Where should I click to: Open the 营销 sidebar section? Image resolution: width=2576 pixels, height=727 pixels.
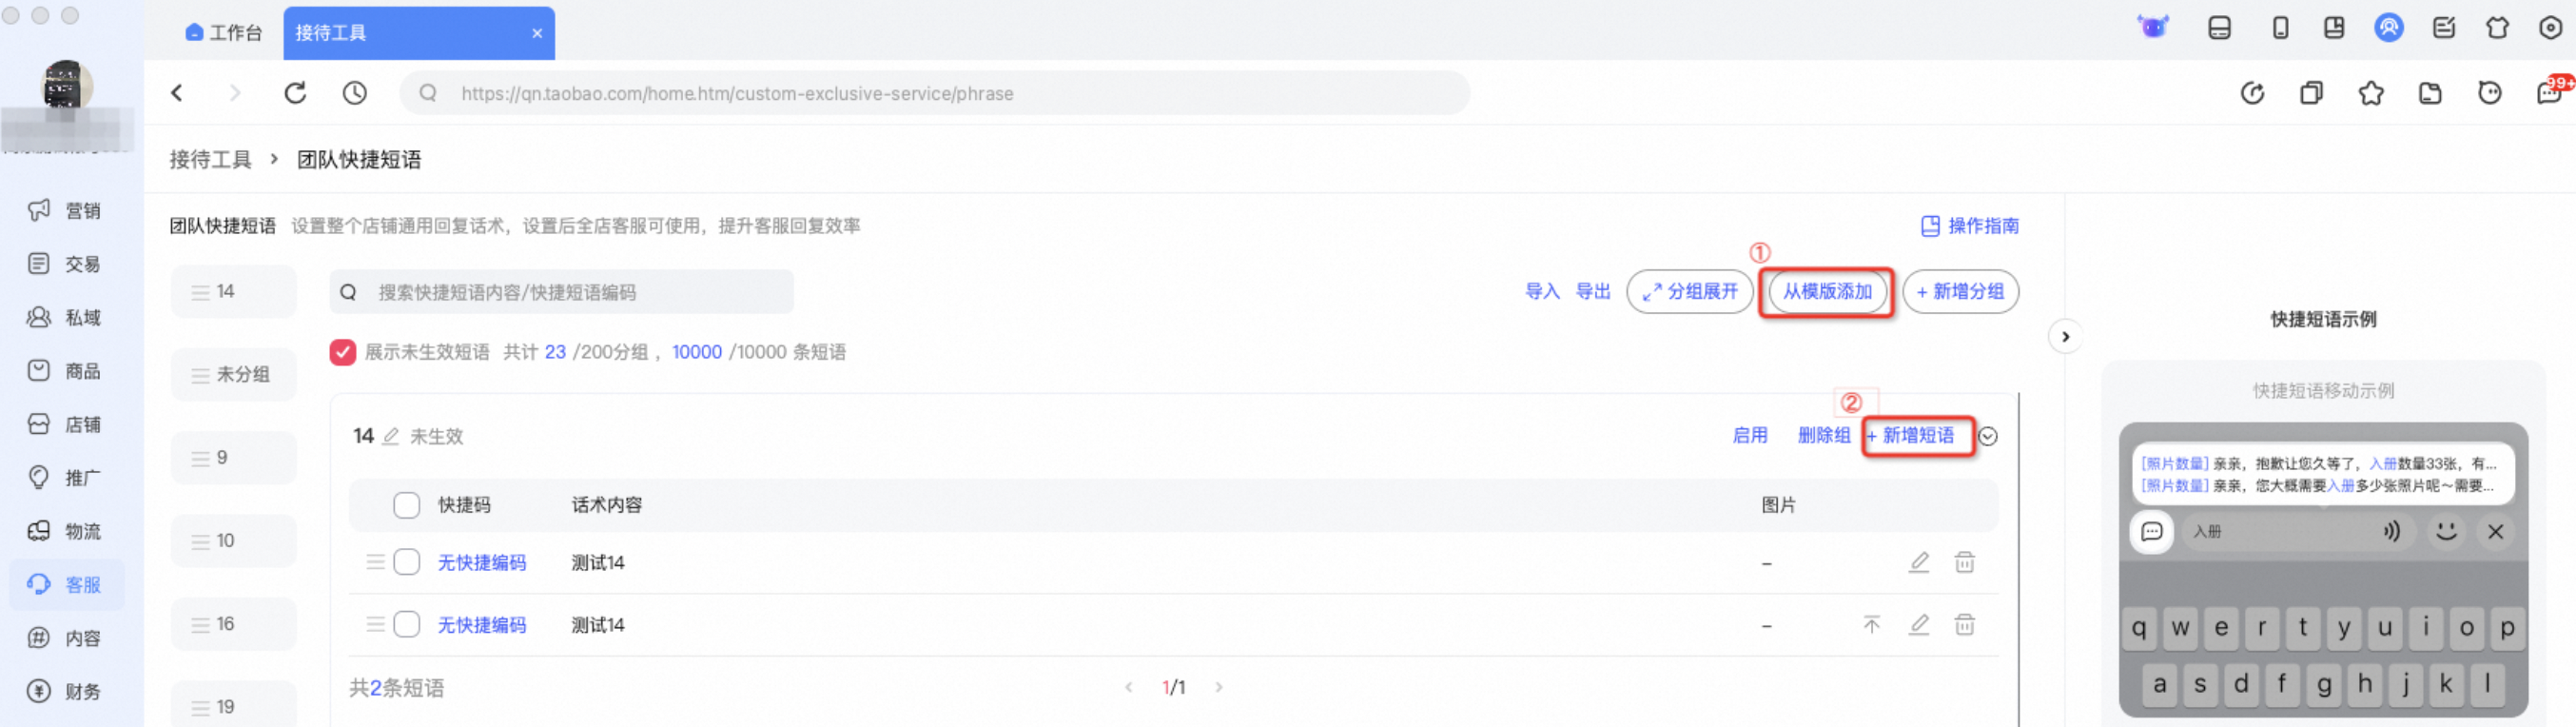click(x=66, y=211)
